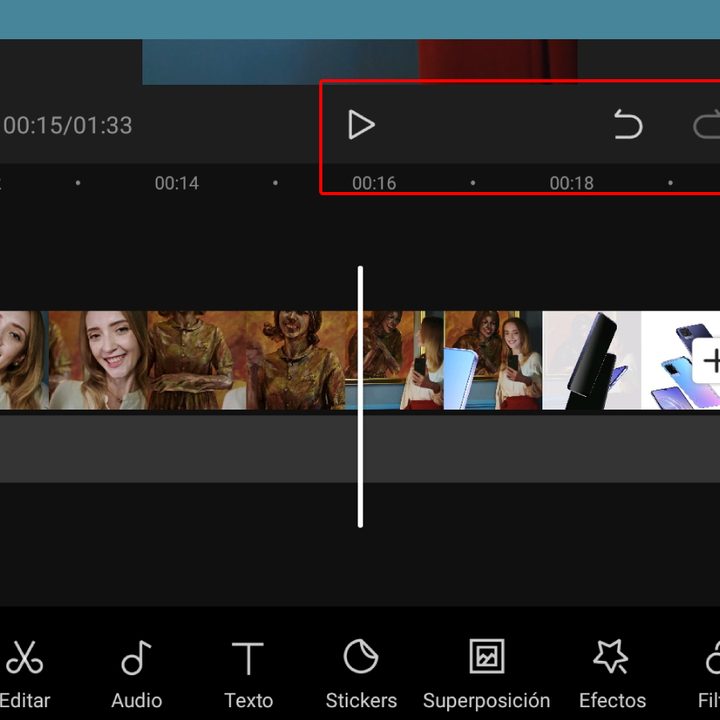Tap the video preview area
Screen dimensions: 720x720
(360, 62)
